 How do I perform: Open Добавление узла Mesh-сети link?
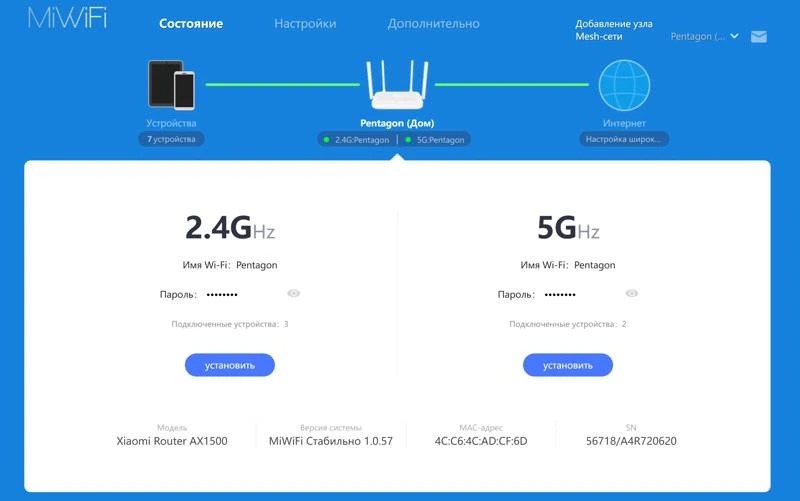point(614,30)
